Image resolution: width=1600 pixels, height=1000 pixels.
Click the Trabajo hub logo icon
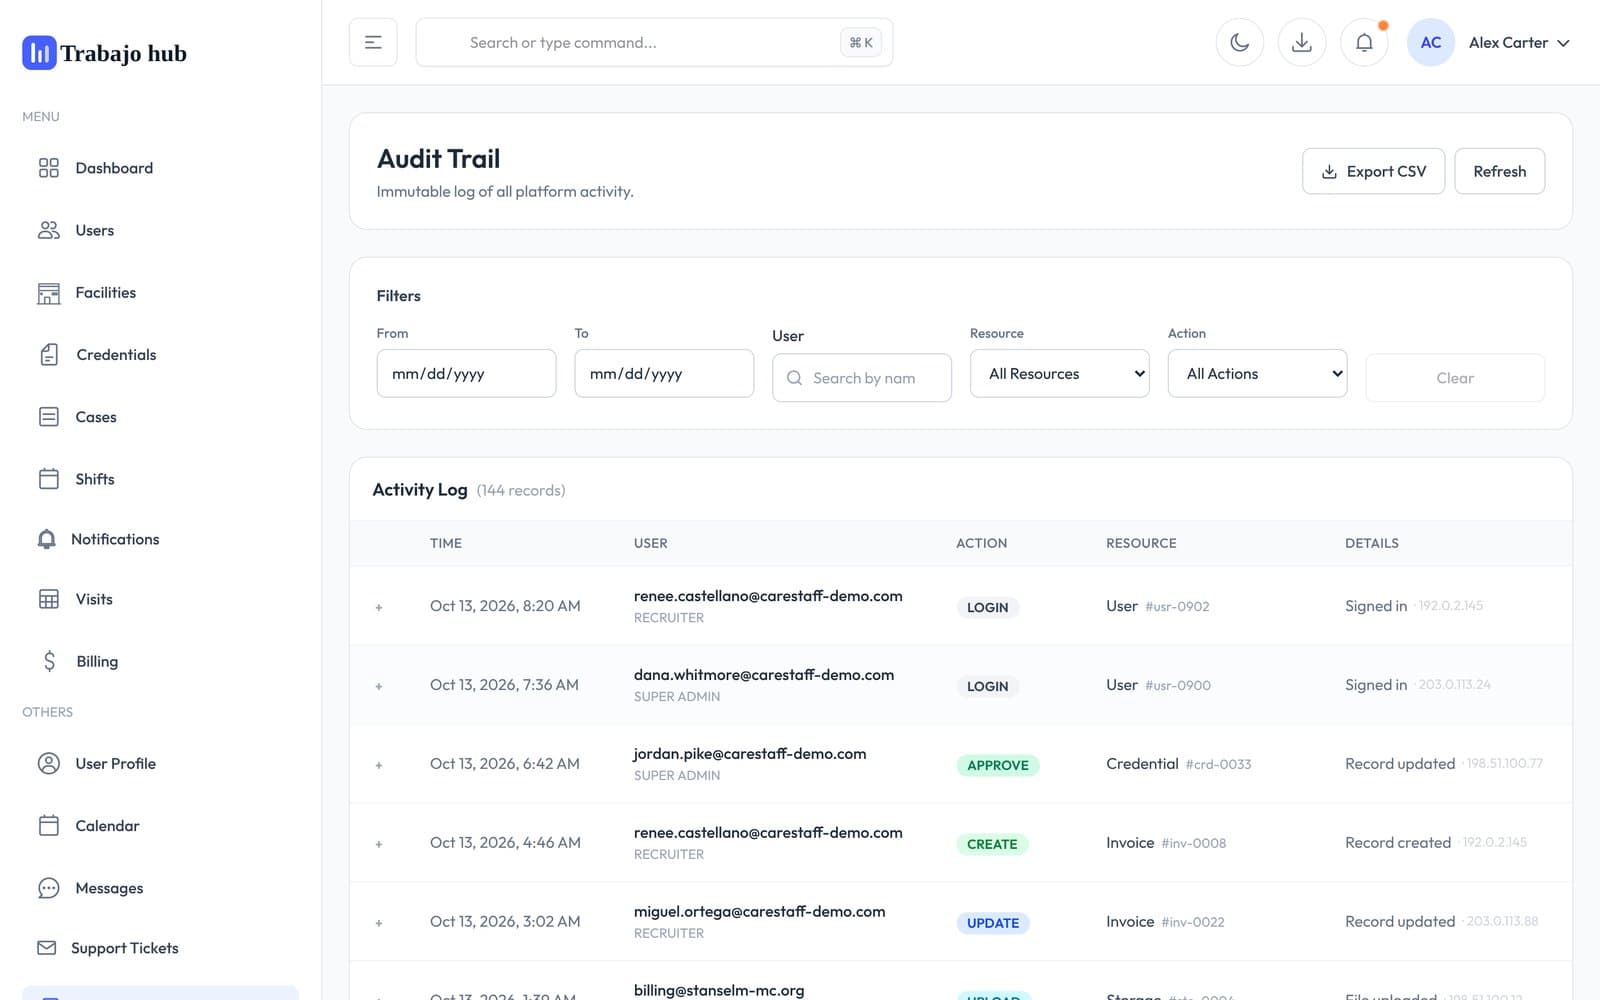point(39,53)
